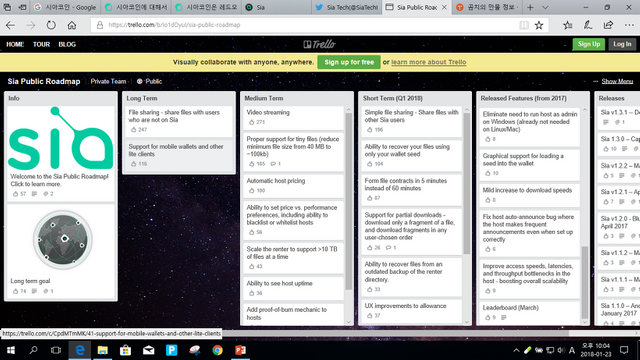Open Form file contracts in 5 minutes card
The height and width of the screenshot is (360, 640).
click(411, 189)
